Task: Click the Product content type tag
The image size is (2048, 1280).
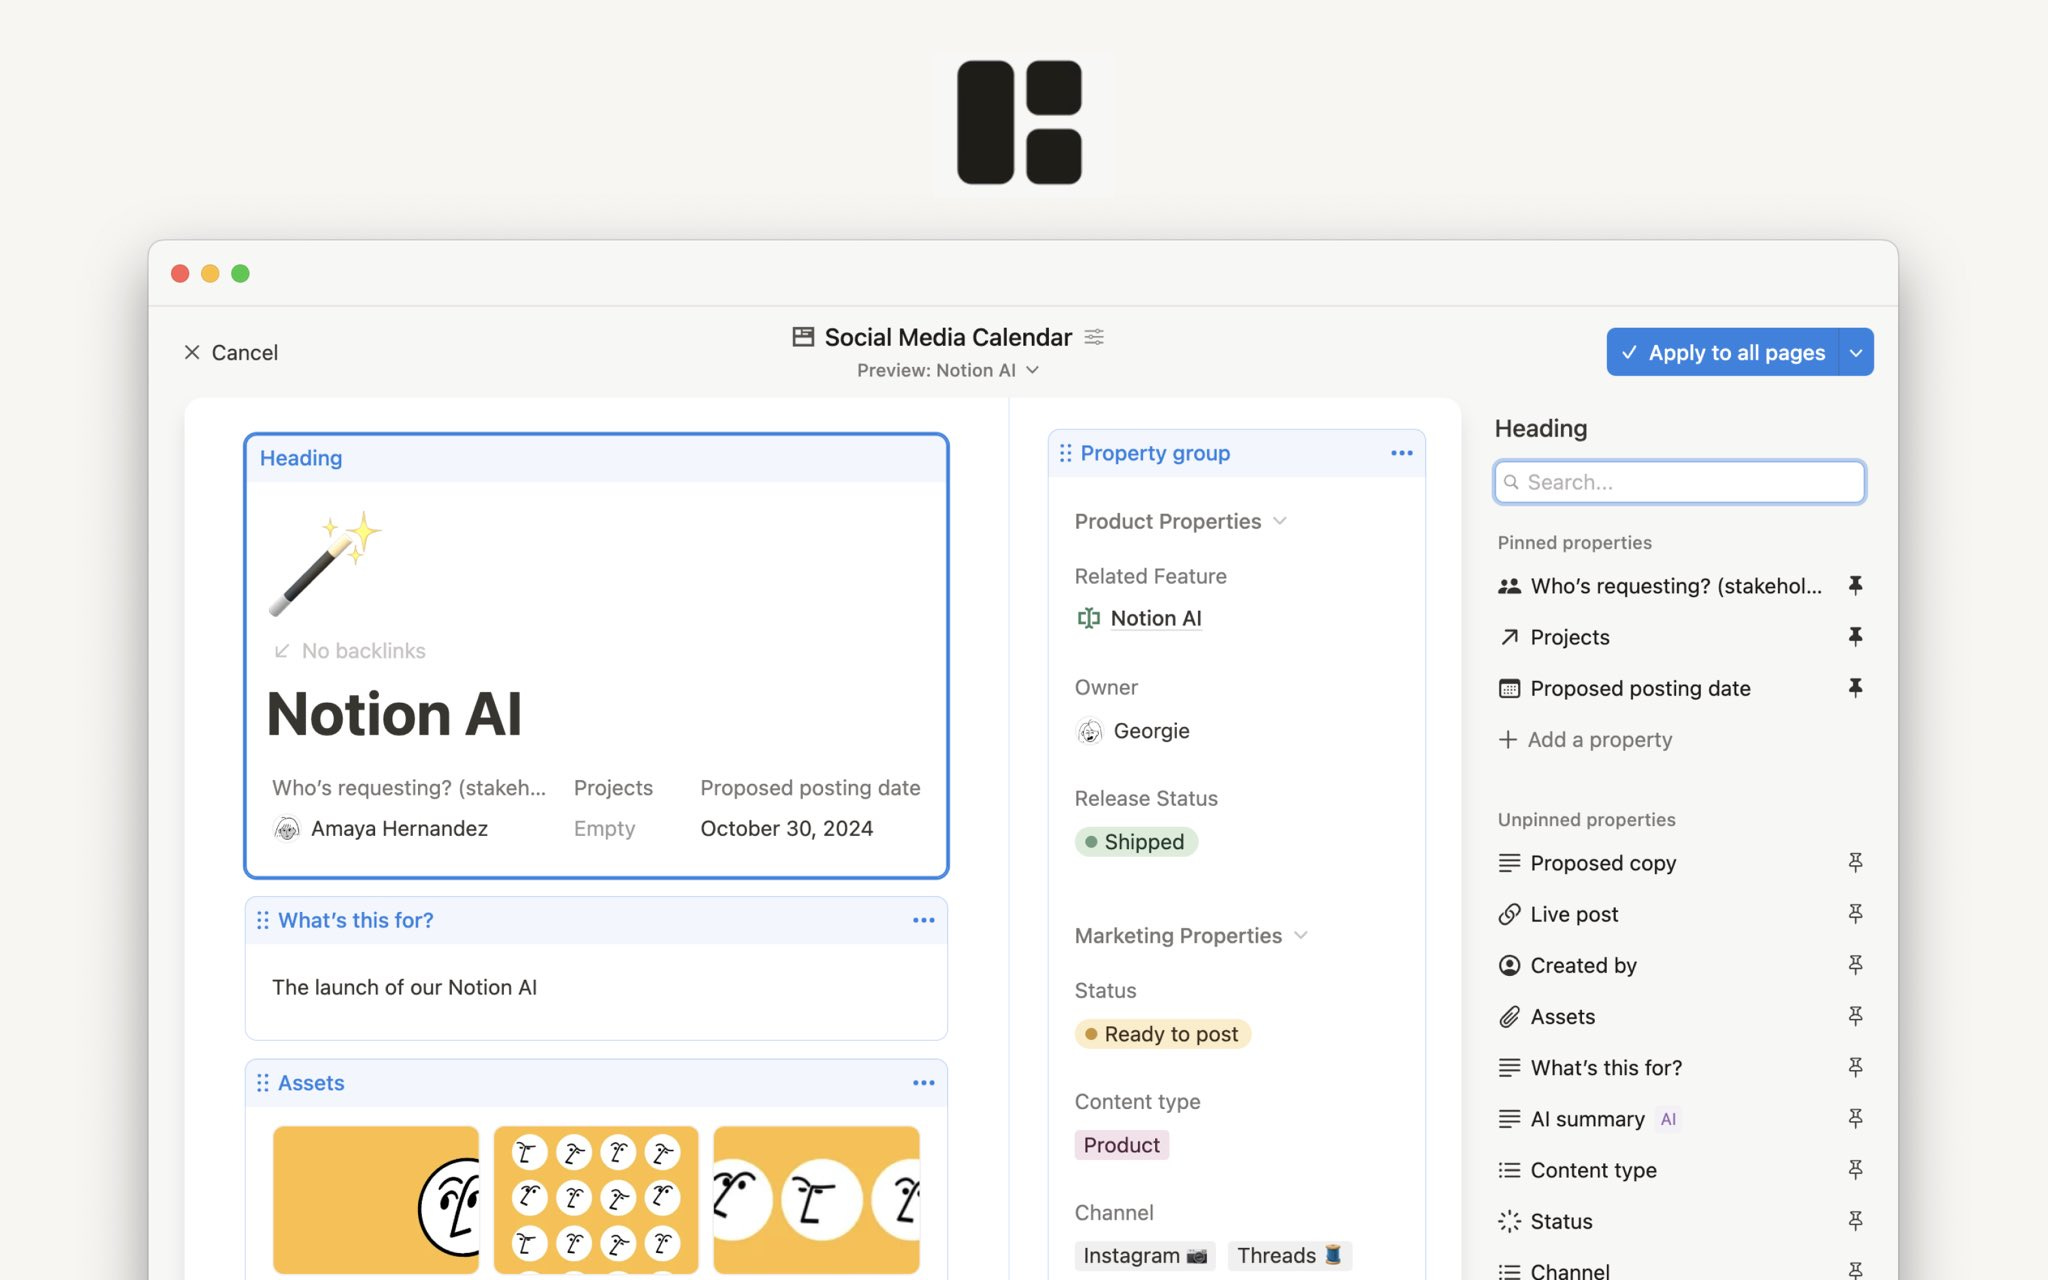Action: pyautogui.click(x=1121, y=1145)
